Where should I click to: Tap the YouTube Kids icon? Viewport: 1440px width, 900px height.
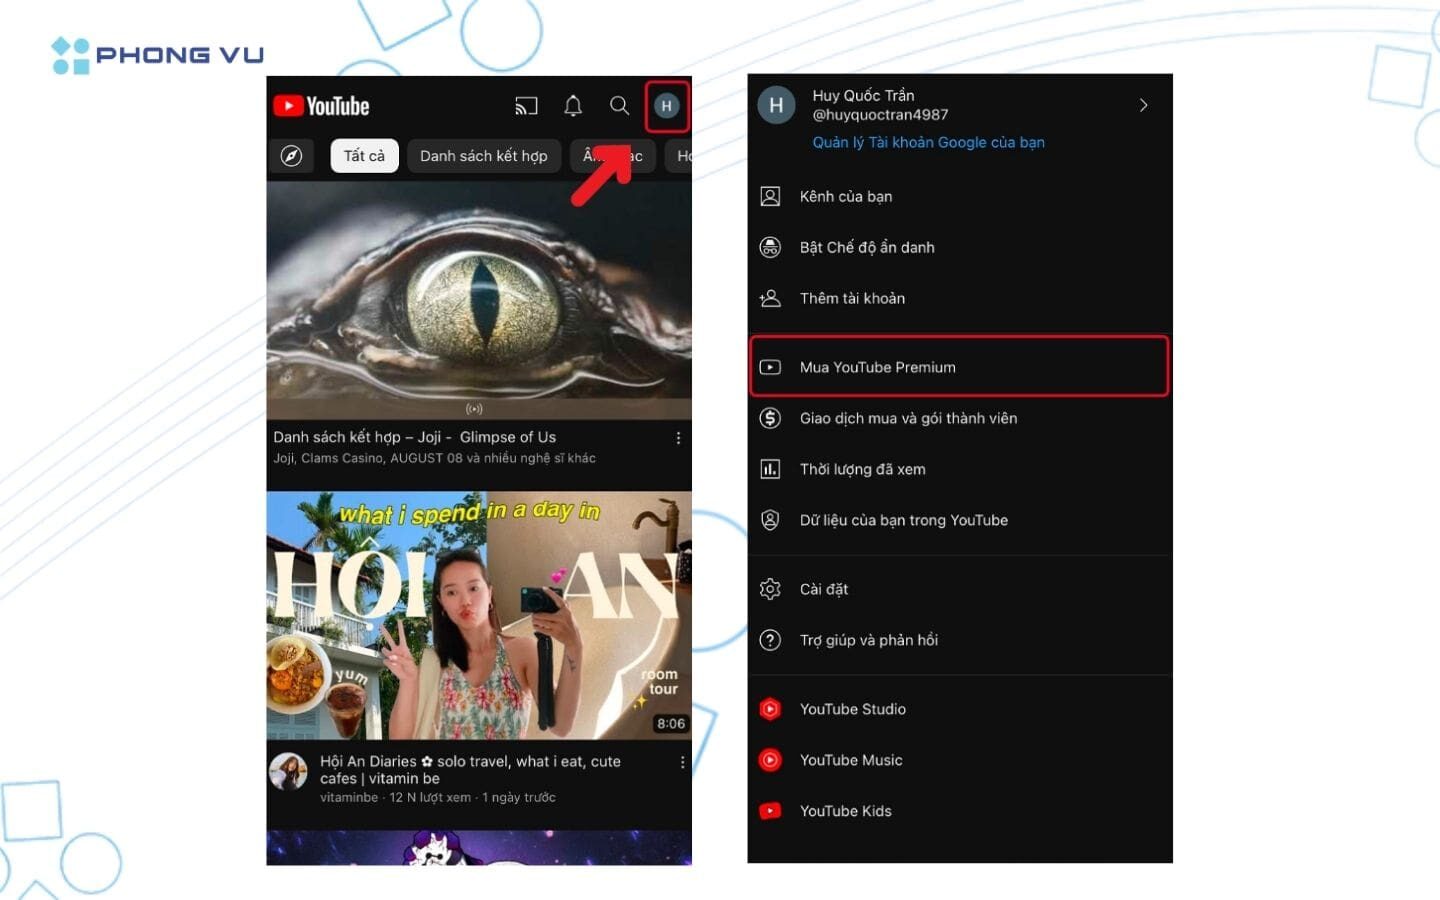pos(770,811)
